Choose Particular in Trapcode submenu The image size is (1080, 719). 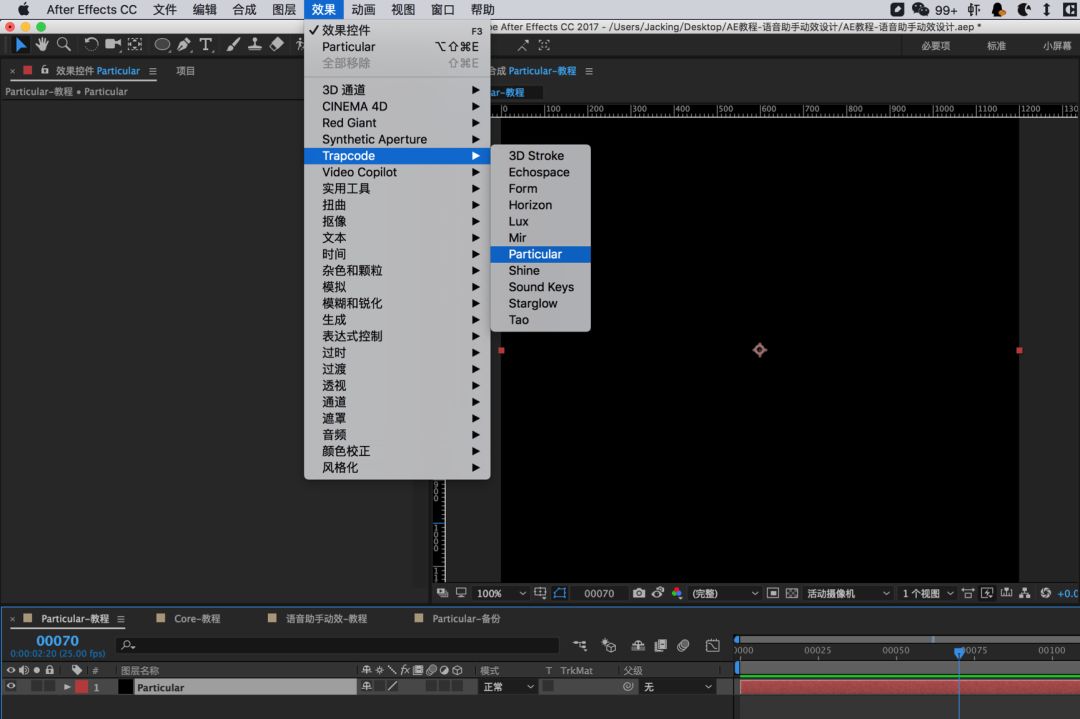click(x=540, y=254)
